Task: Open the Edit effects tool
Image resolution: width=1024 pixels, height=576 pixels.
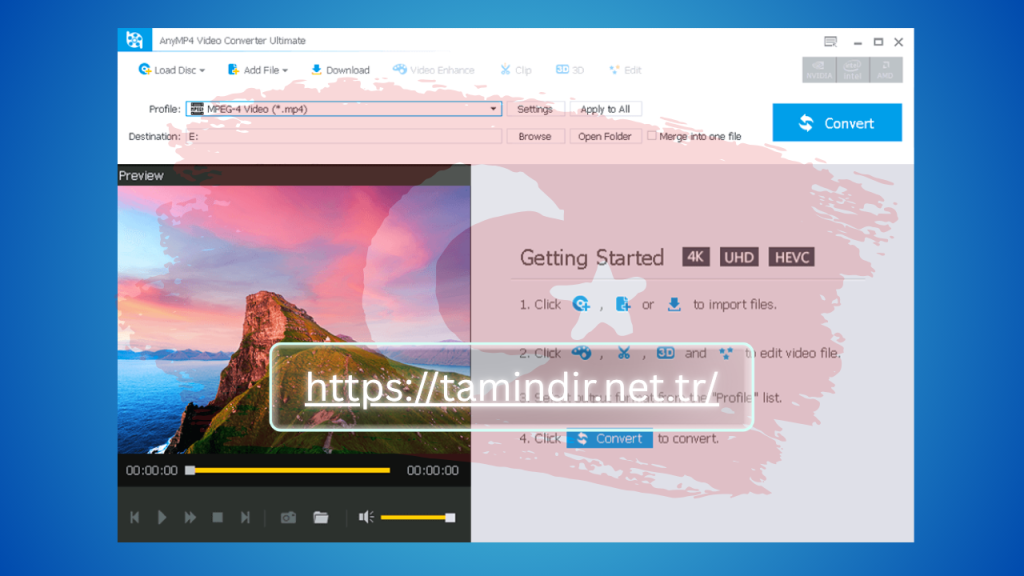Action: click(625, 70)
